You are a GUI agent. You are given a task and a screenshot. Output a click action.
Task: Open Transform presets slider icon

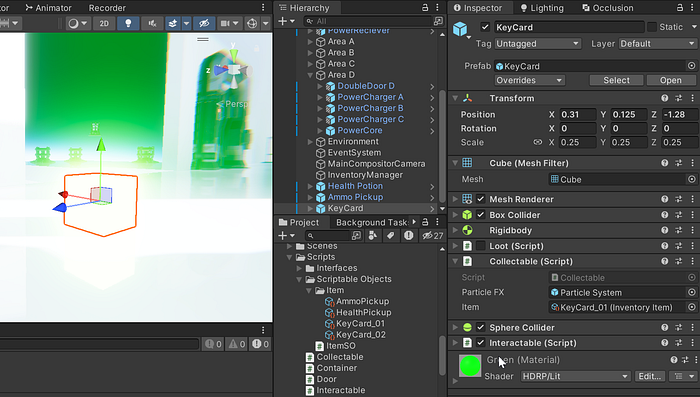click(x=679, y=98)
